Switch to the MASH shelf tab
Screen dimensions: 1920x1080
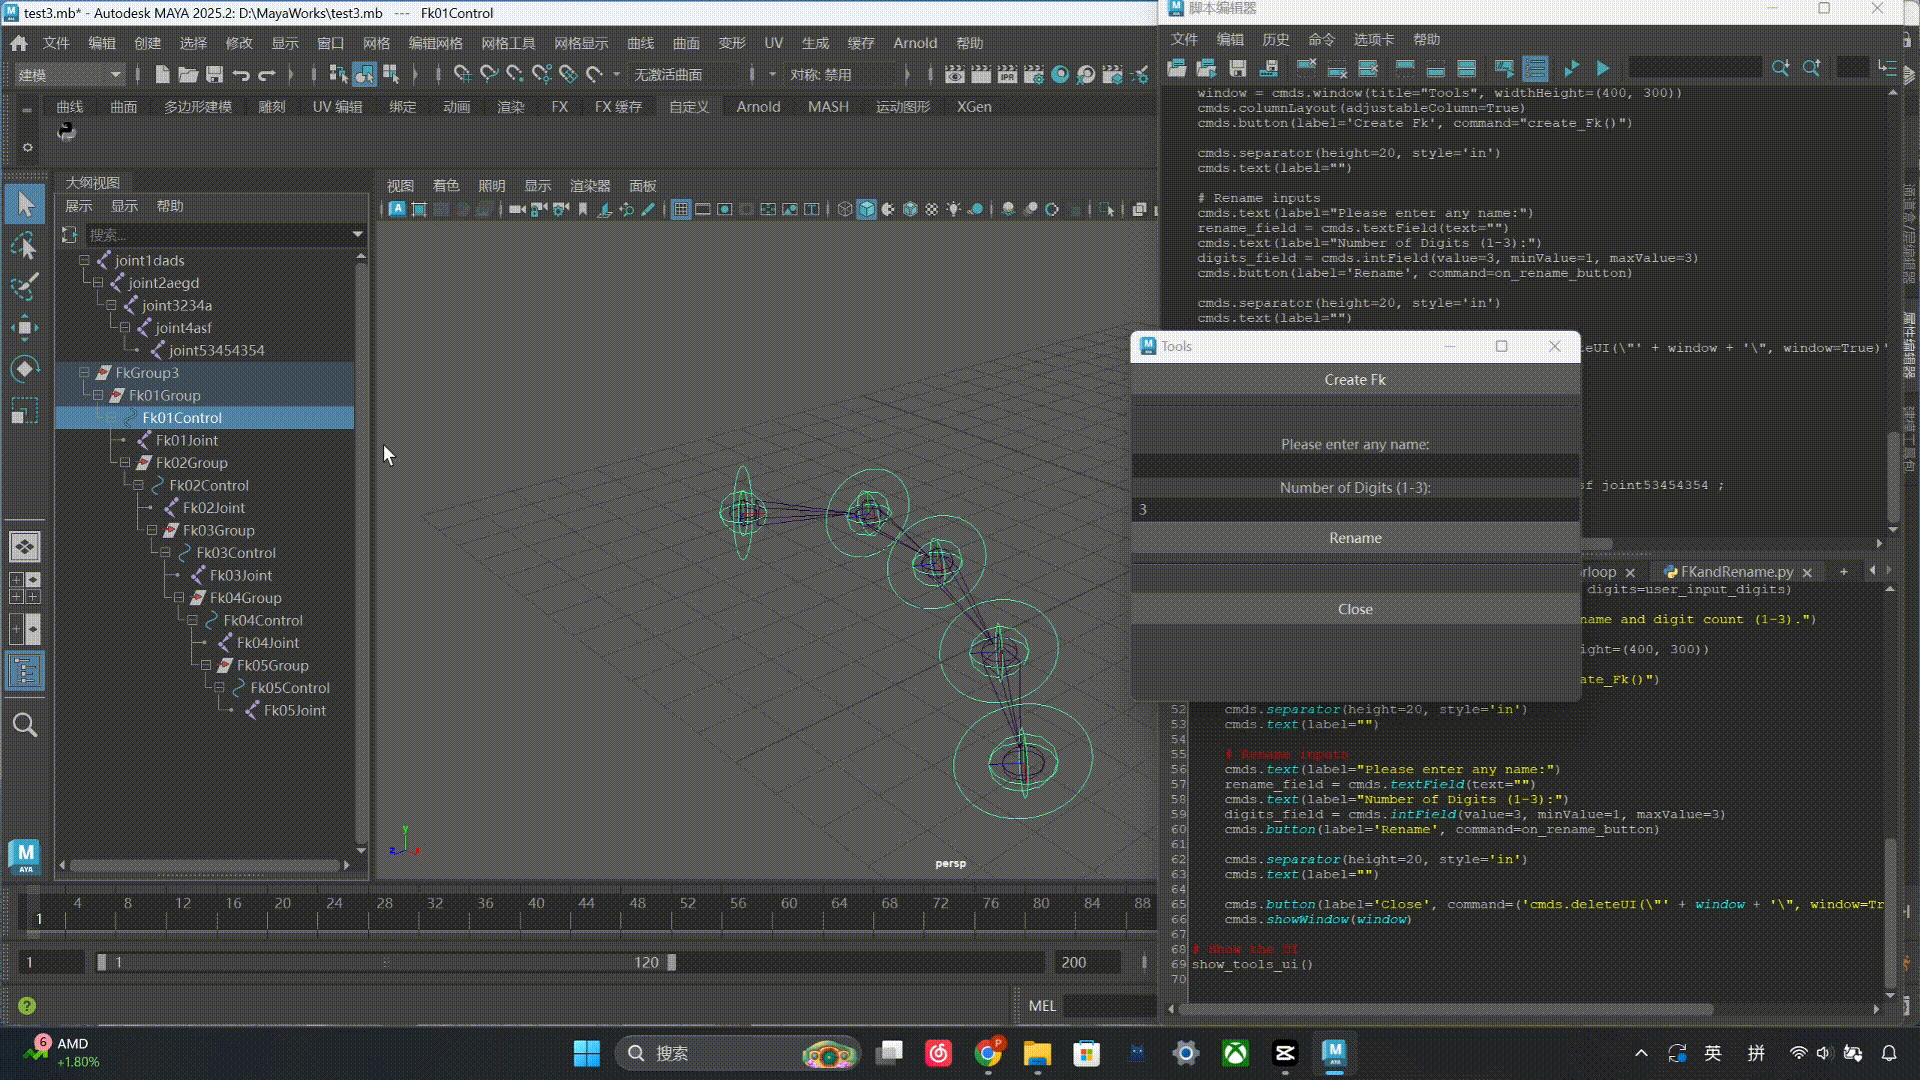click(828, 106)
